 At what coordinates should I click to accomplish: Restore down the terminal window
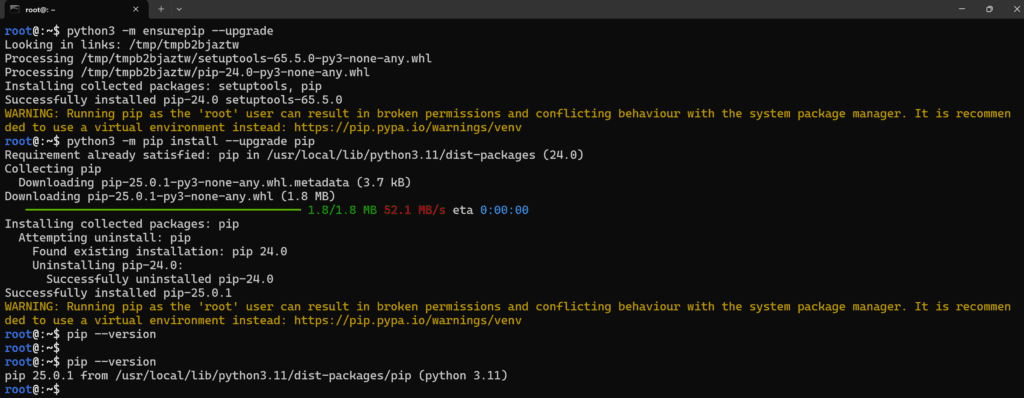tap(989, 9)
